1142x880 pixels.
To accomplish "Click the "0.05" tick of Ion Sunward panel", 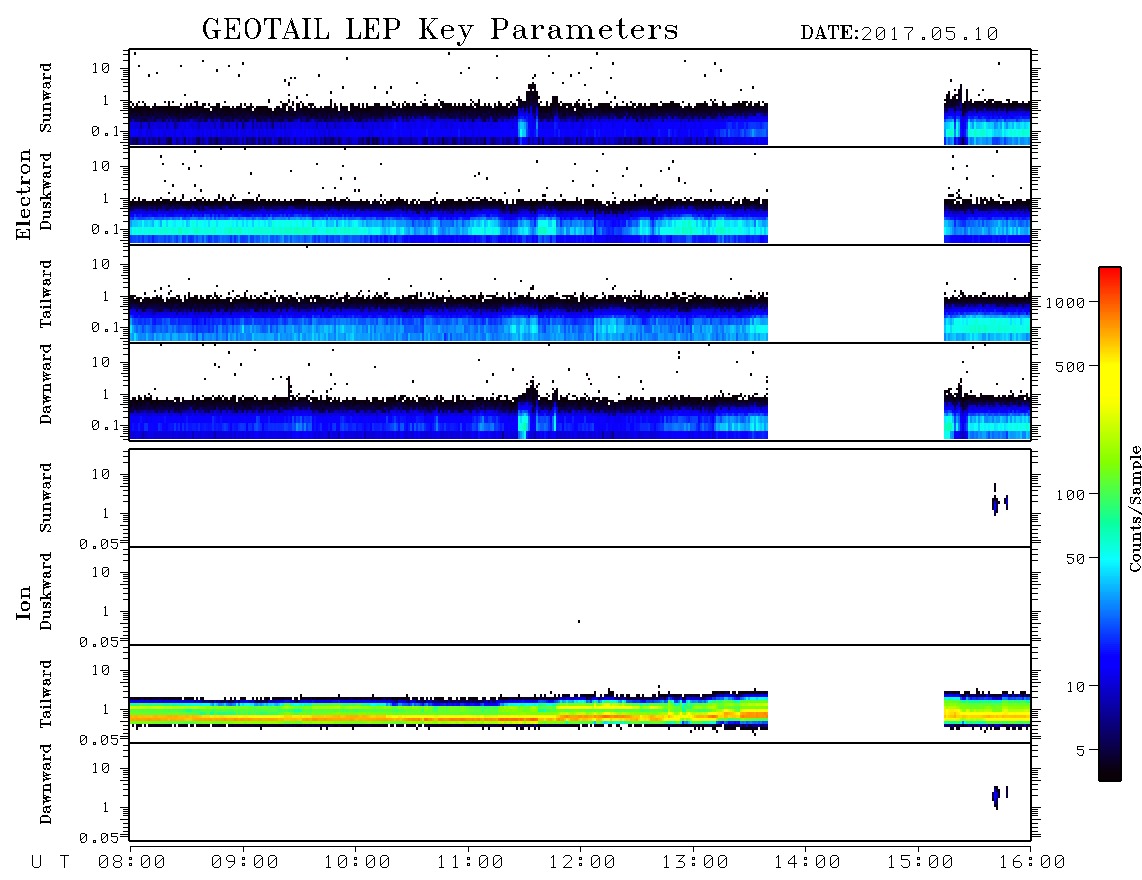I will pos(98,543).
